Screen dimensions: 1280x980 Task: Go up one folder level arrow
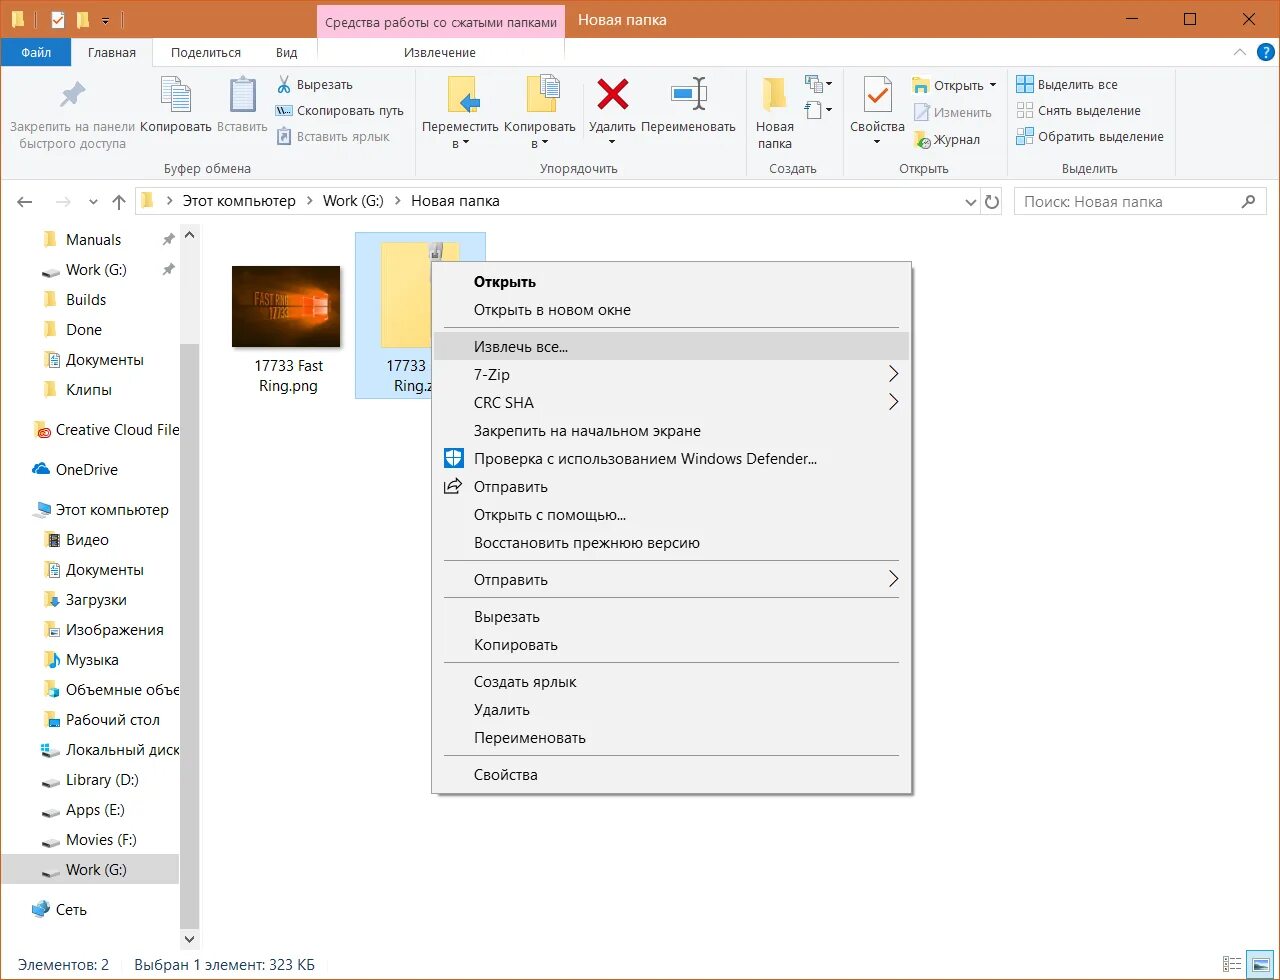click(x=119, y=202)
